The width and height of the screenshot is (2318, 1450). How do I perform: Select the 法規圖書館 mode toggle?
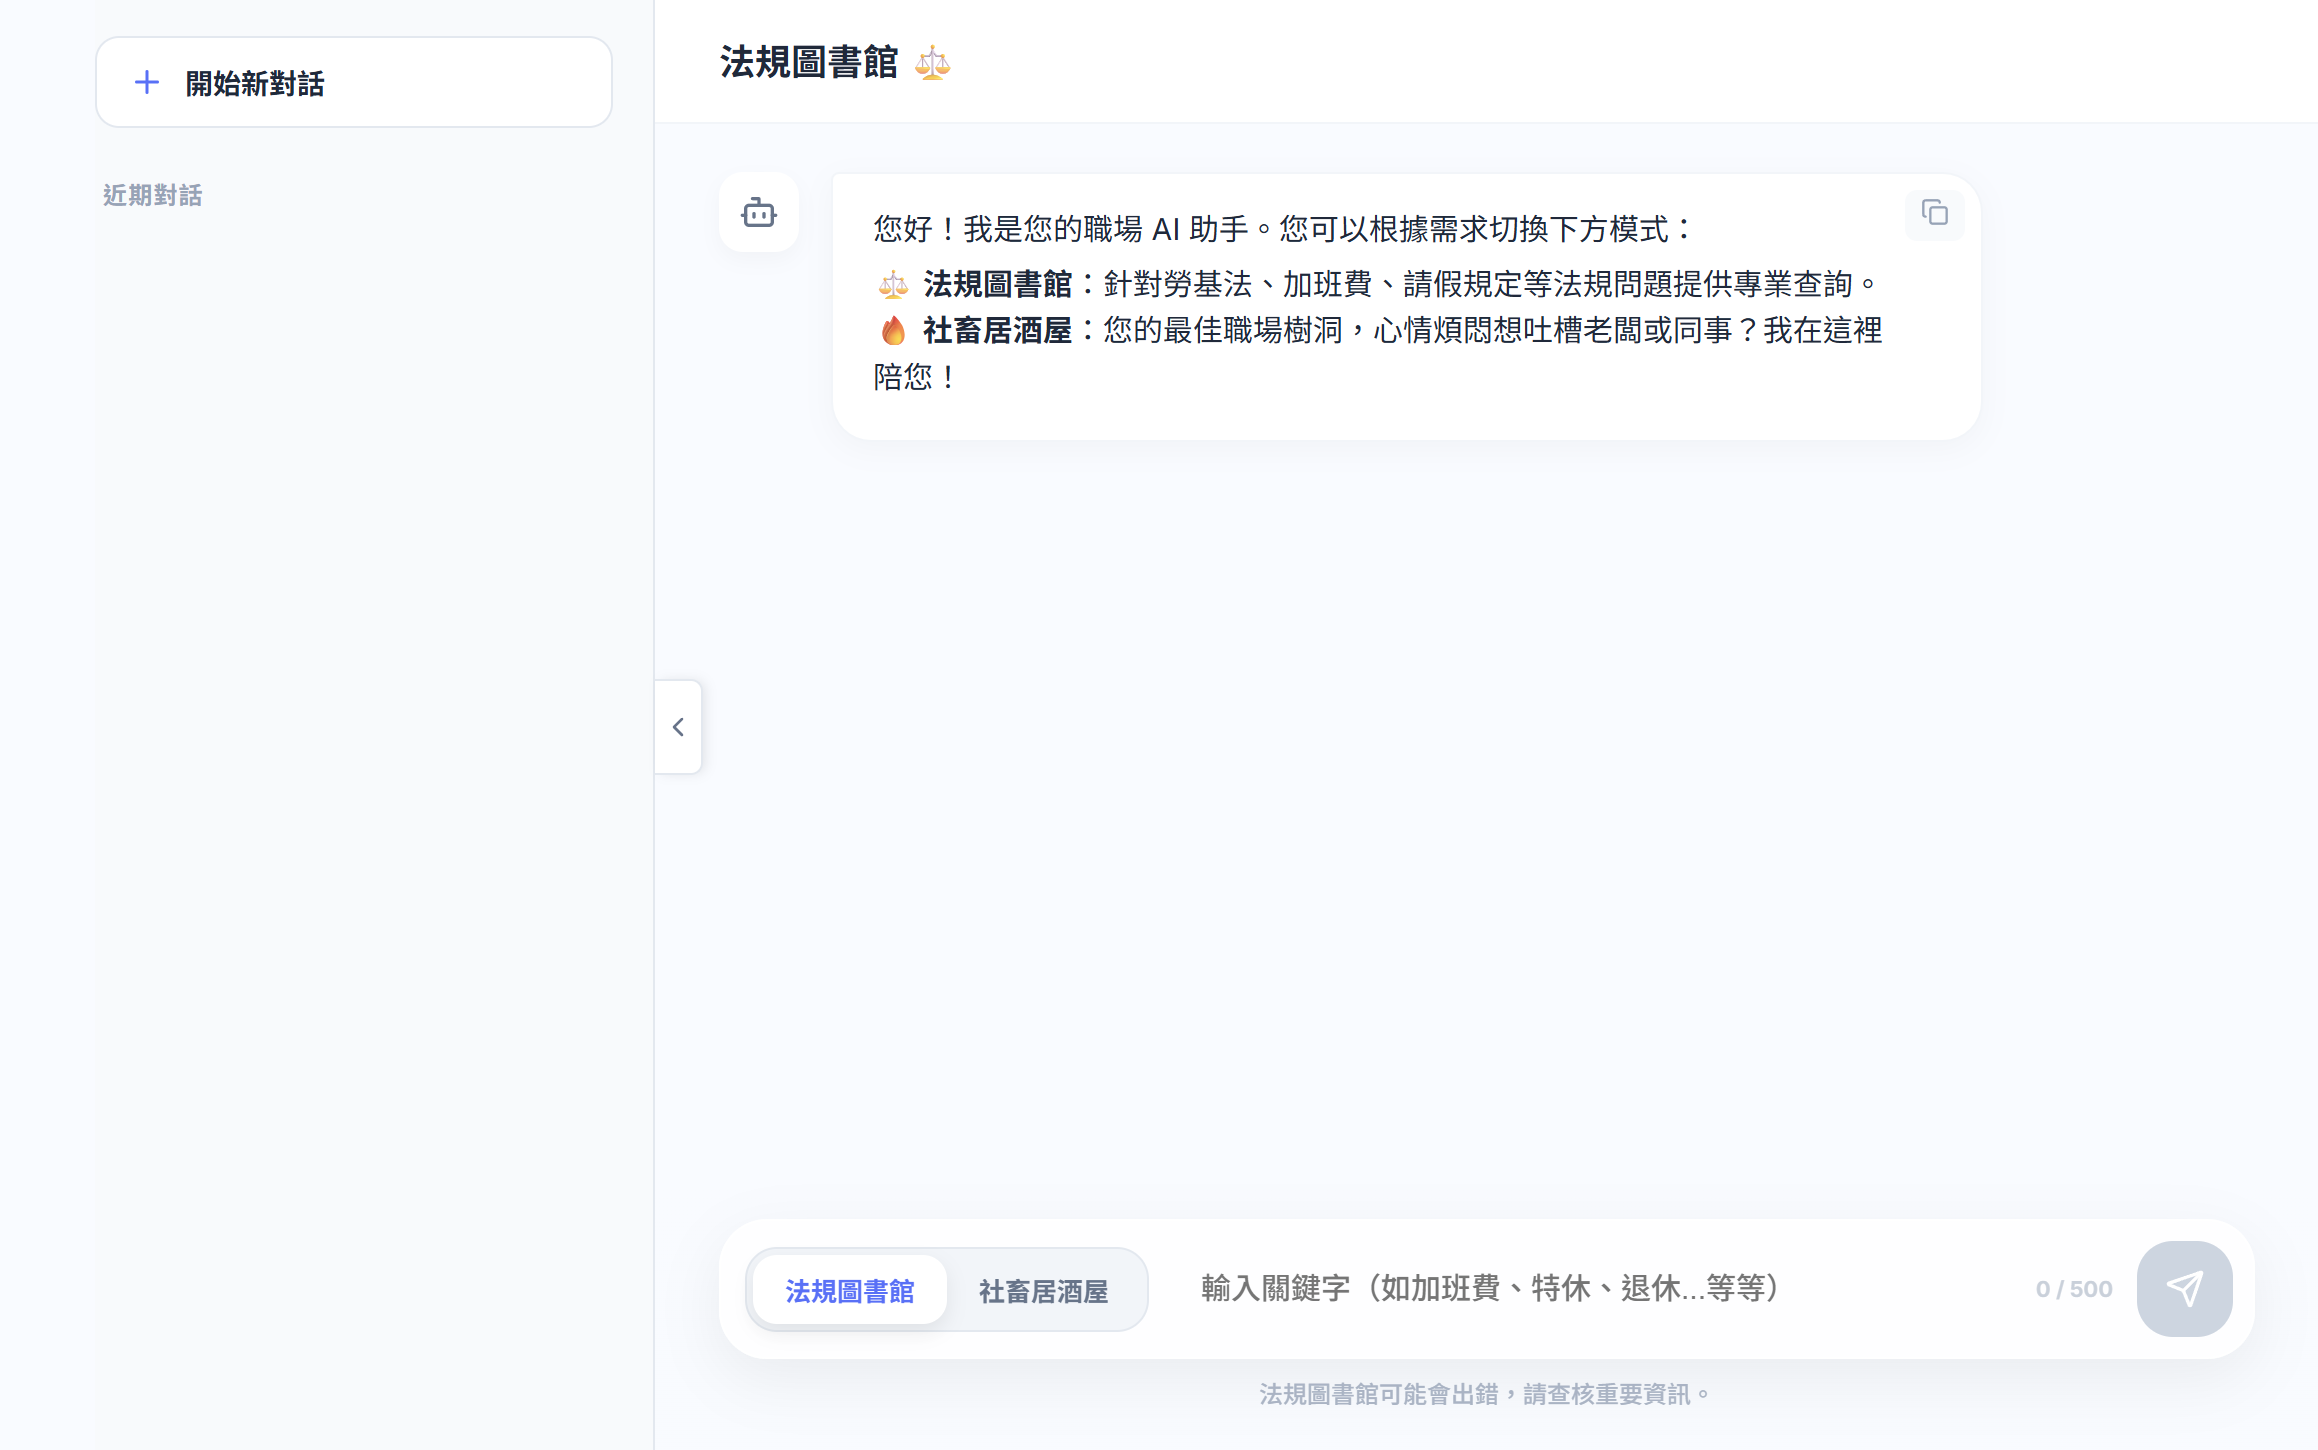pyautogui.click(x=849, y=1291)
